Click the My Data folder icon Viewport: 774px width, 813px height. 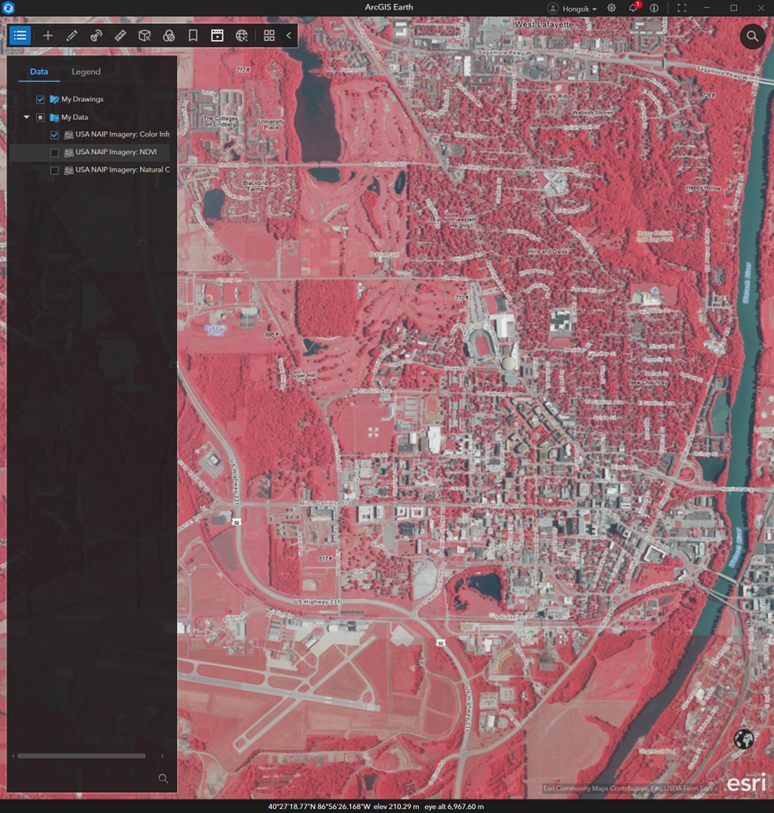[x=54, y=118]
